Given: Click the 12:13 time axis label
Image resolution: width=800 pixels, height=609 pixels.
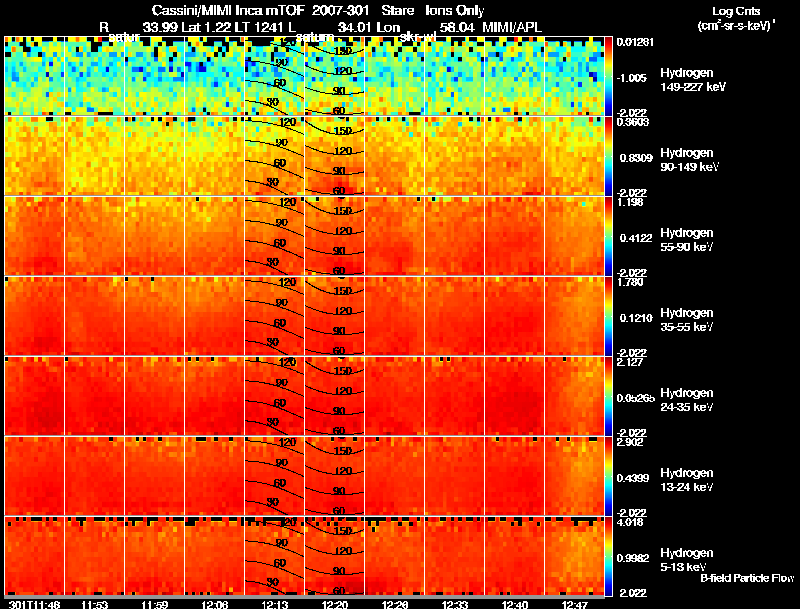Looking at the screenshot, I should pyautogui.click(x=275, y=604).
